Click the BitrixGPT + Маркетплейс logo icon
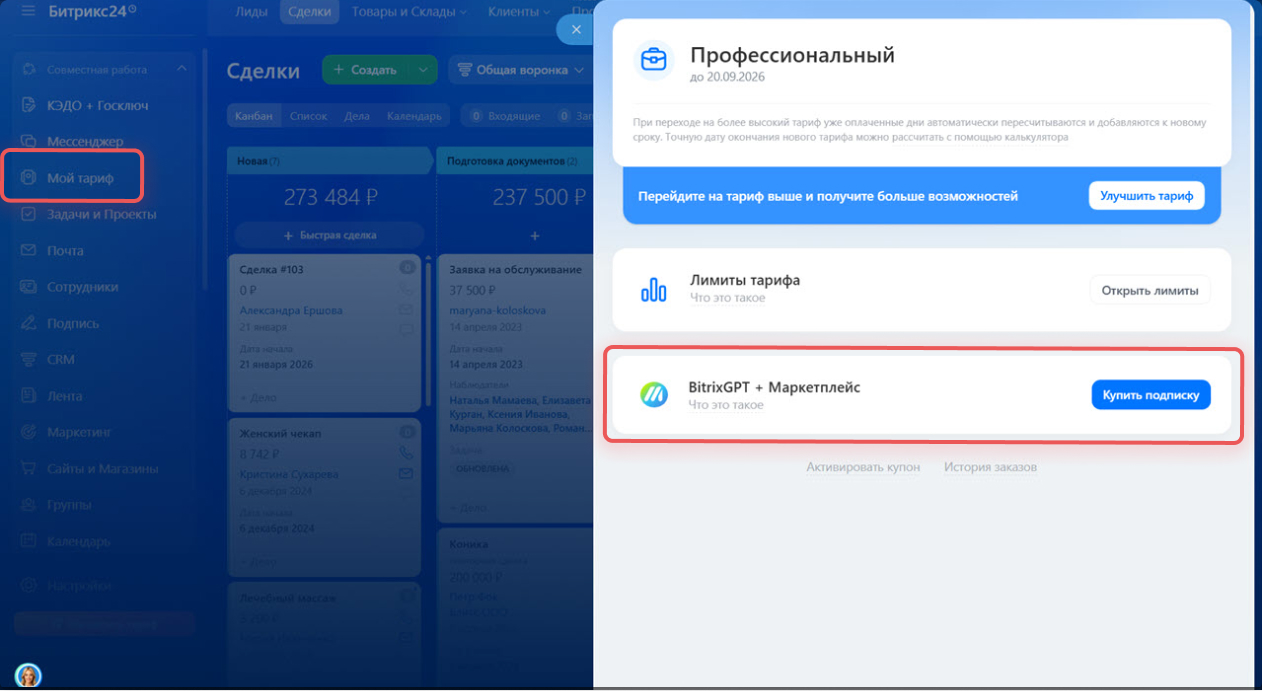 click(x=654, y=395)
